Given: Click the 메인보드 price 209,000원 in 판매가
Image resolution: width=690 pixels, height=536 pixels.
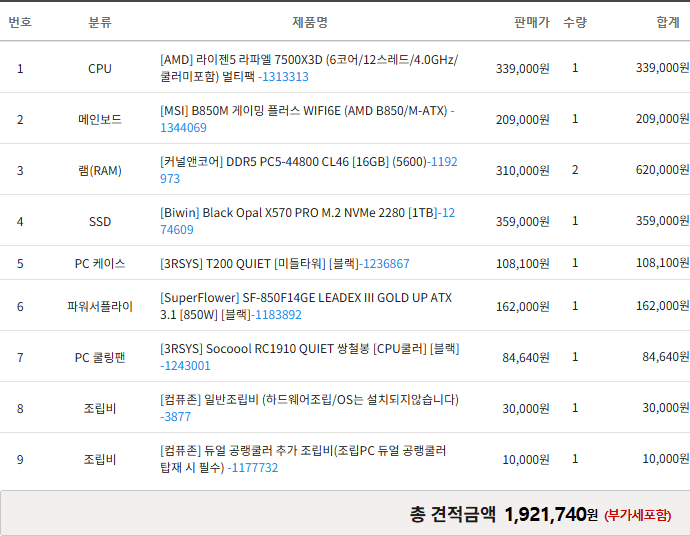Looking at the screenshot, I should coord(523,120).
